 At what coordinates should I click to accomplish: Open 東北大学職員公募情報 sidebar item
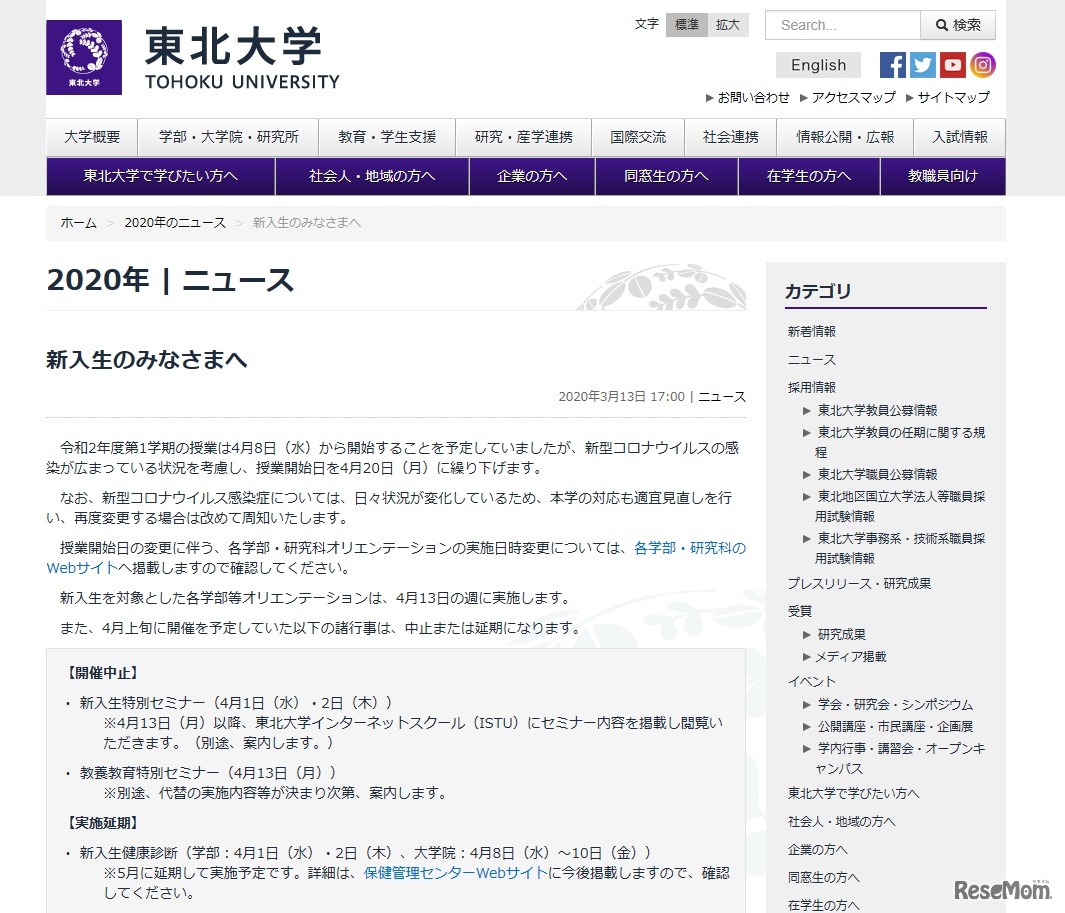point(877,474)
